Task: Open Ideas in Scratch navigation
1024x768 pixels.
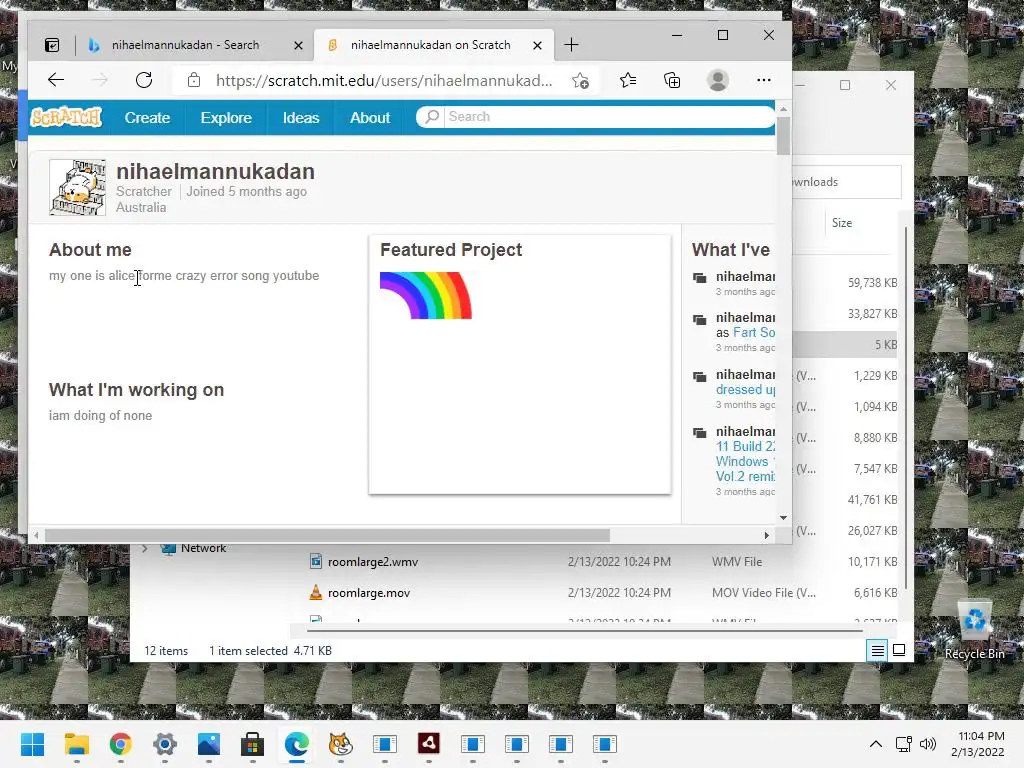Action: pos(301,118)
